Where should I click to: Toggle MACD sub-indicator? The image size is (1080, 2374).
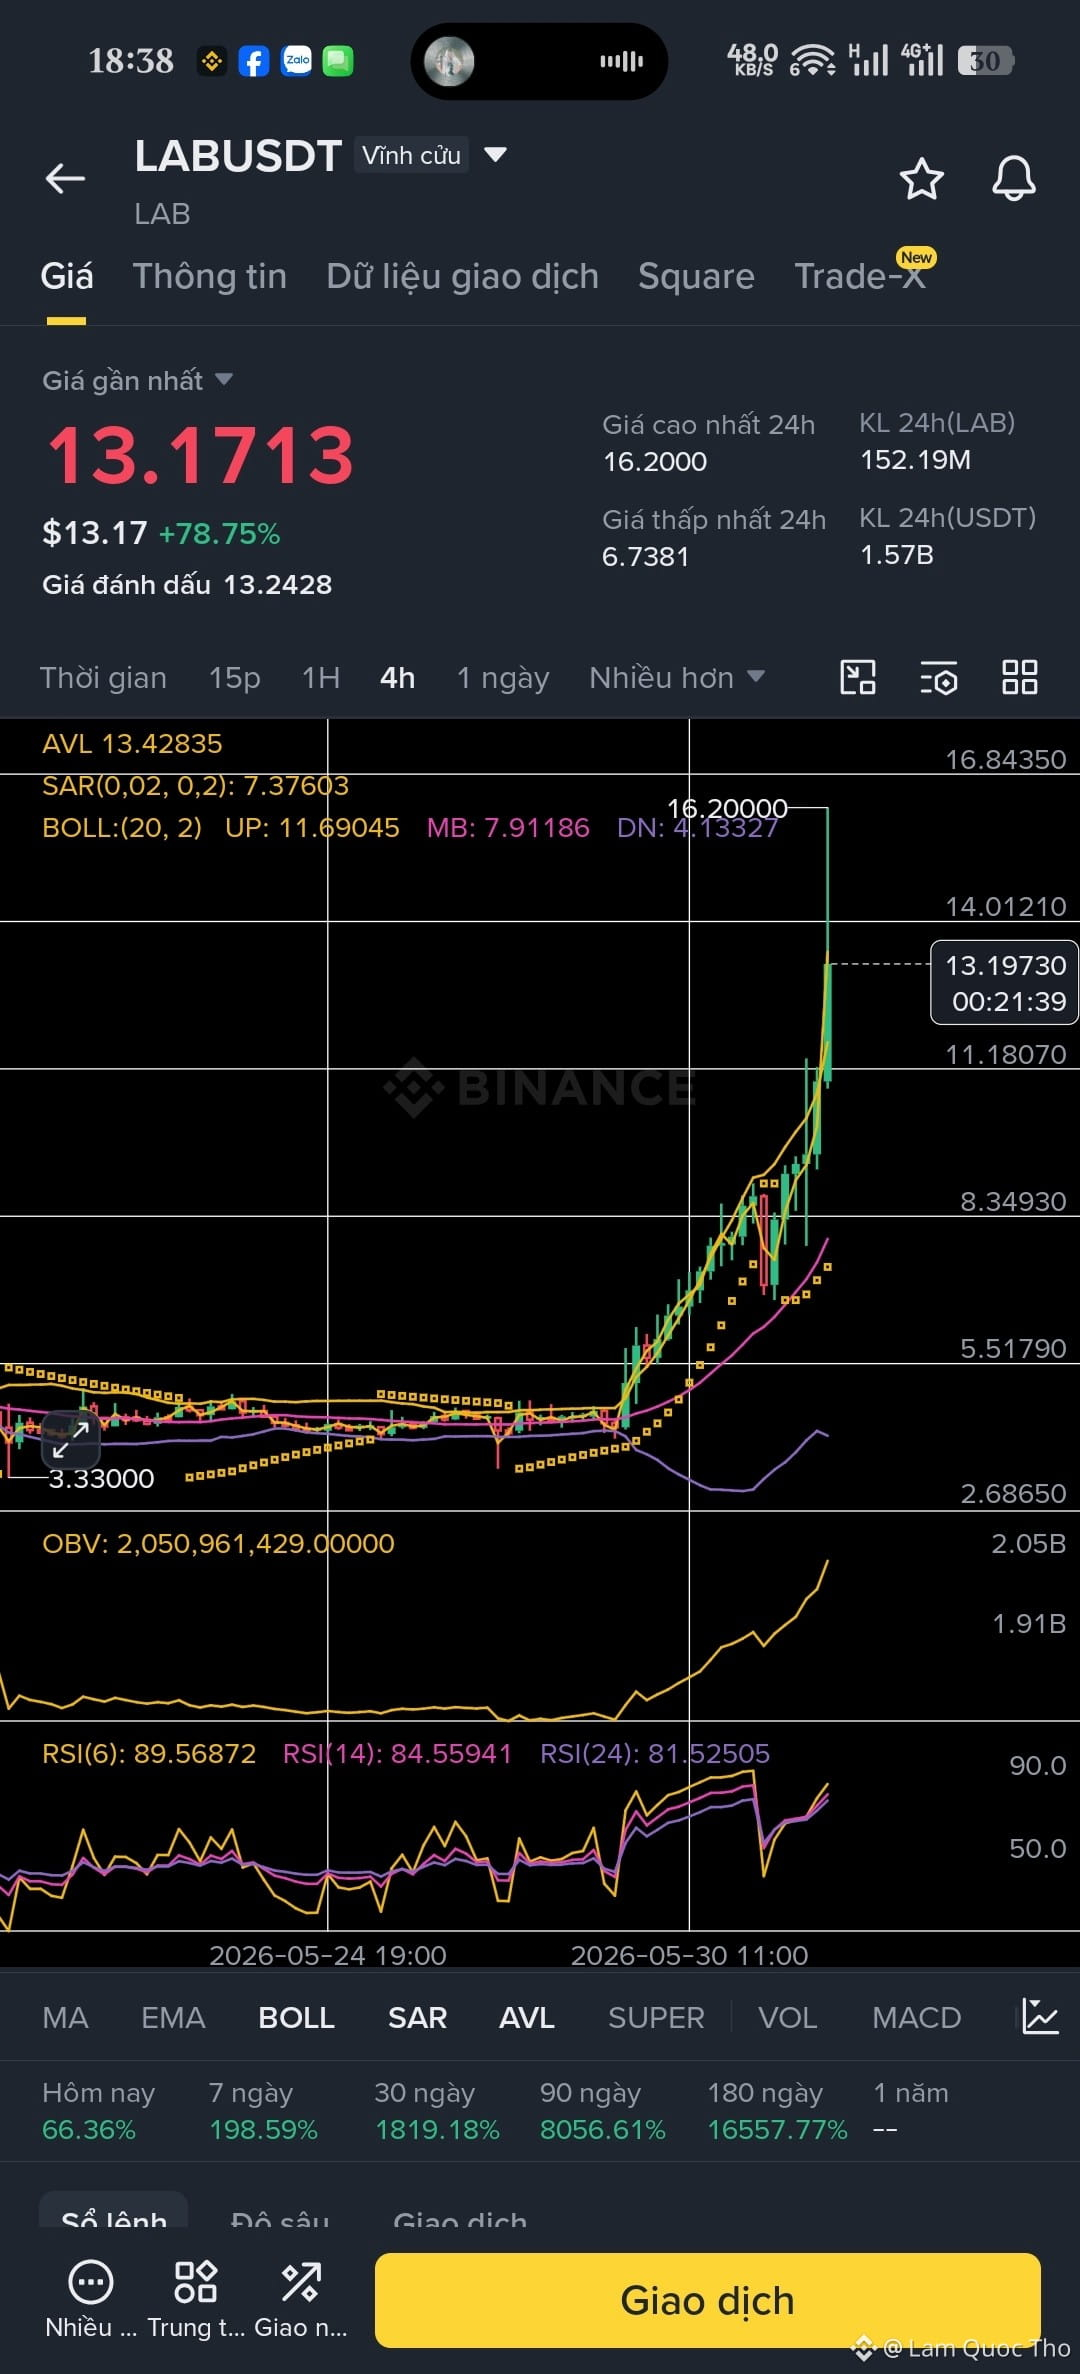916,2017
